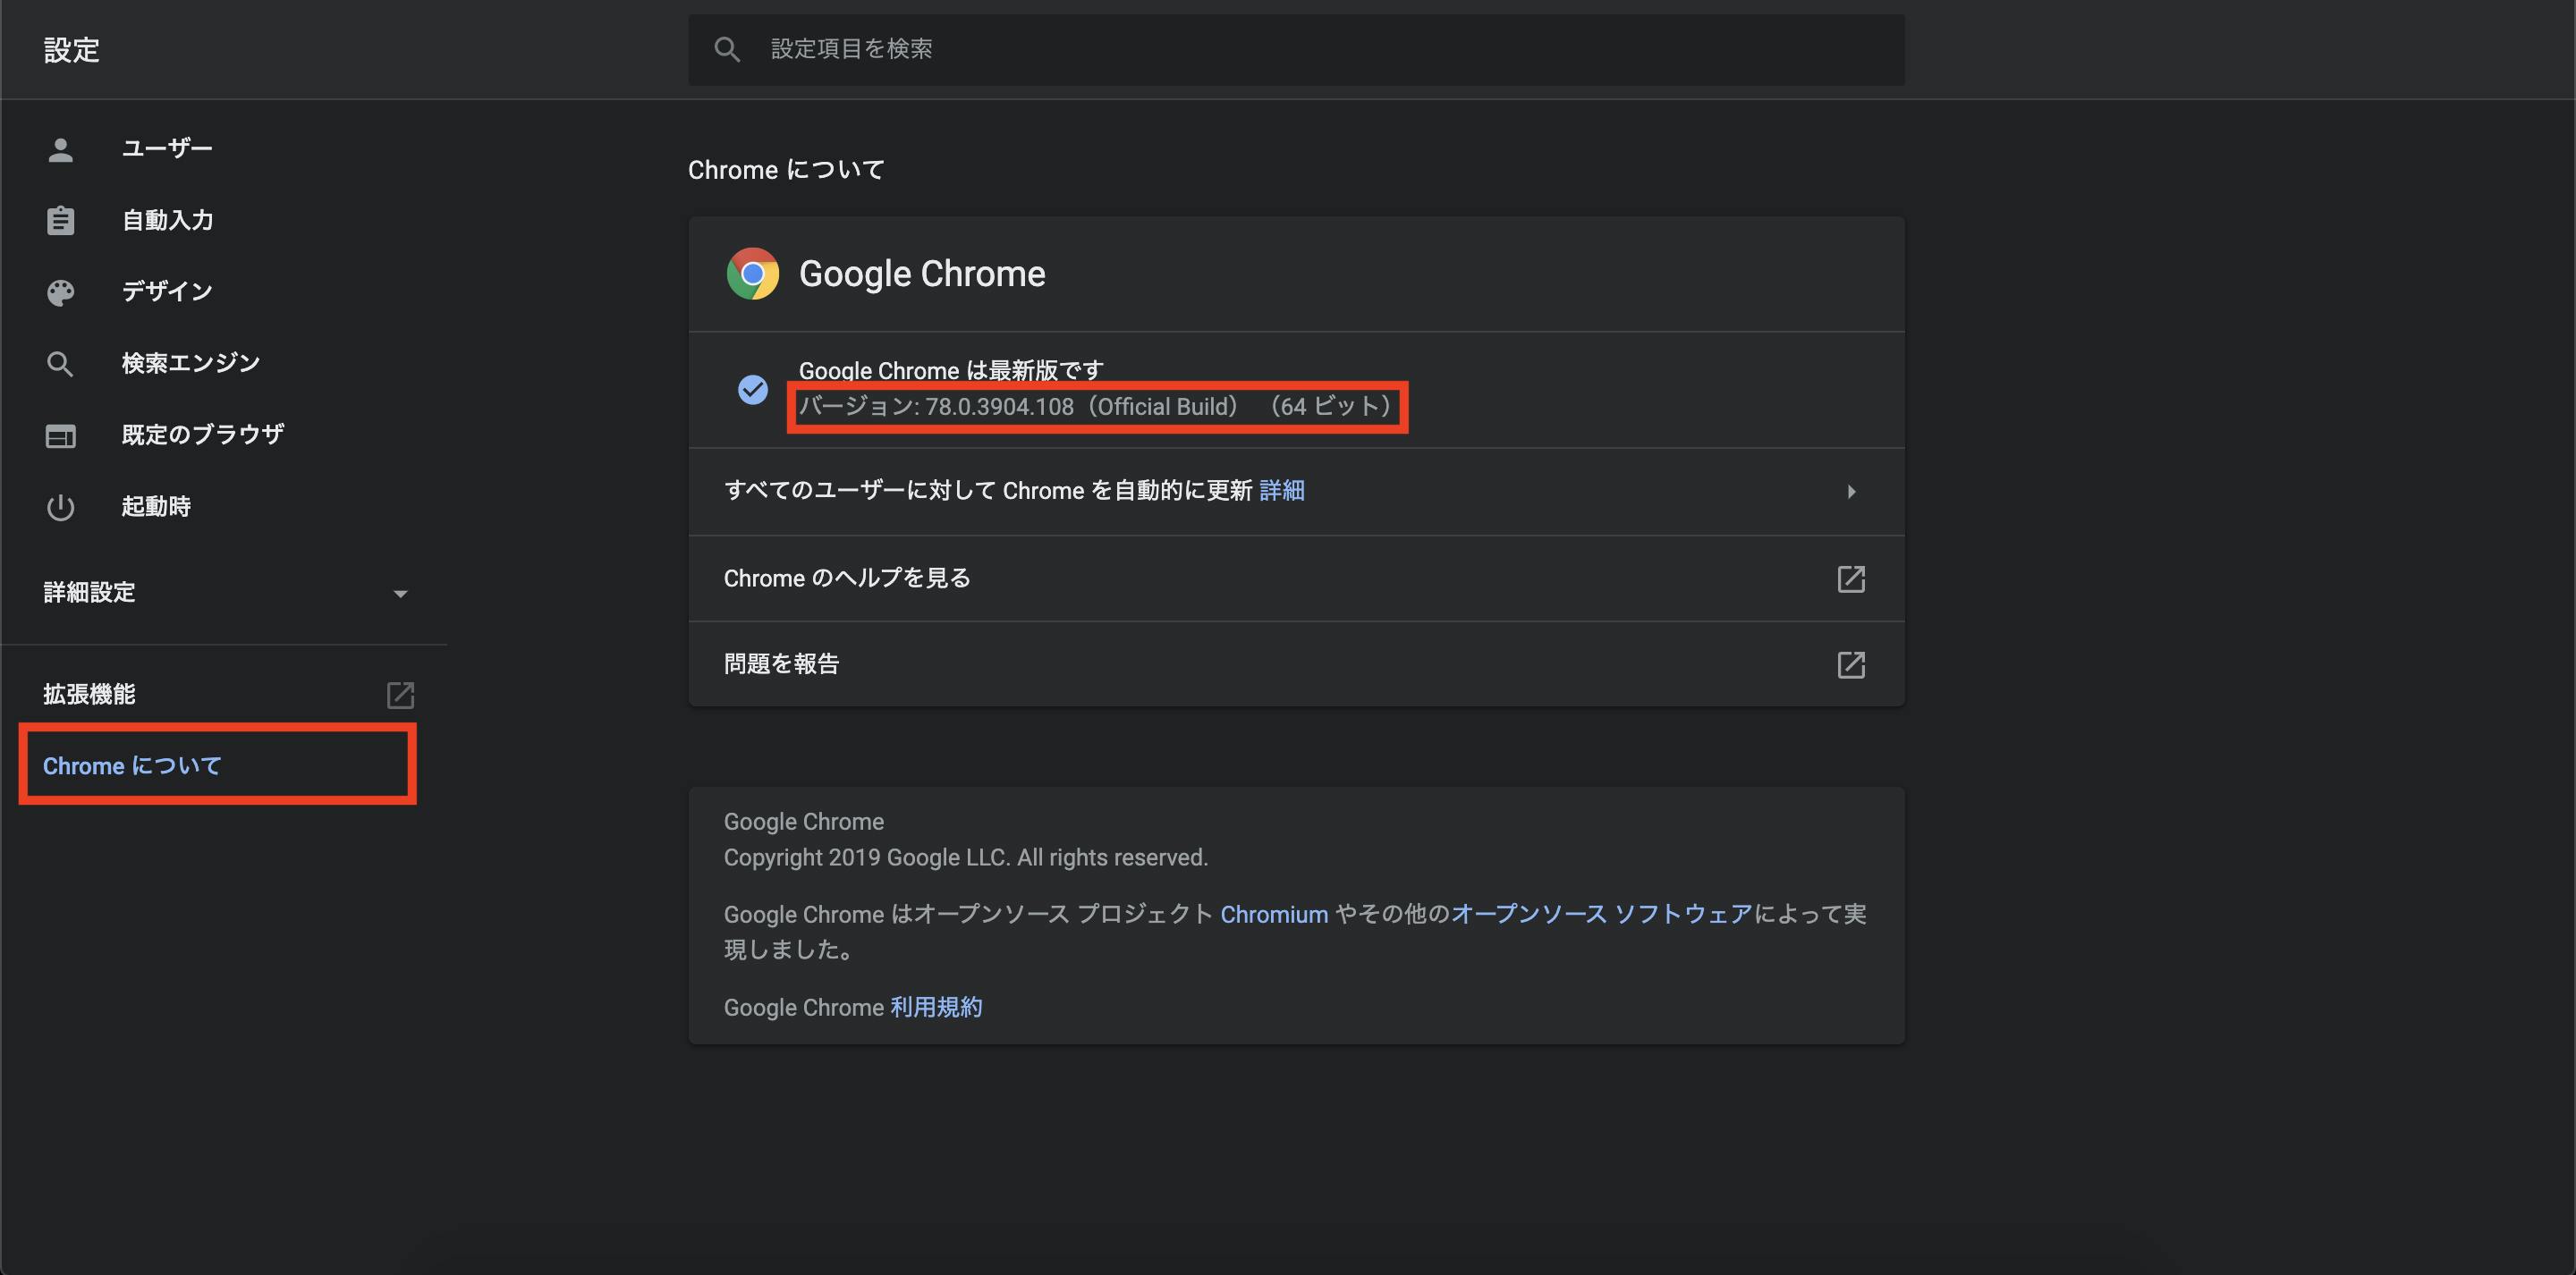Click the Chromium project link
This screenshot has width=2576, height=1275.
coord(1273,913)
